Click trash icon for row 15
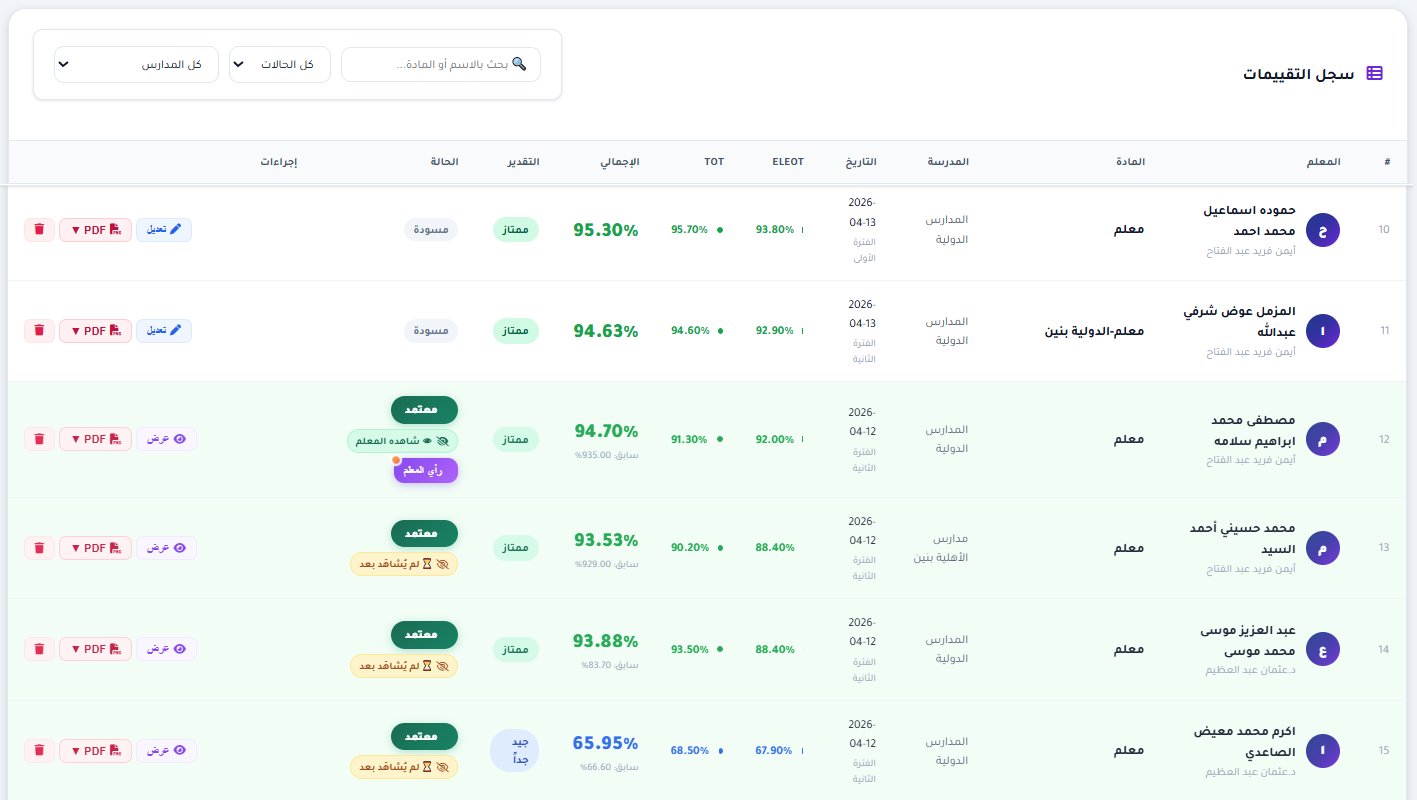The height and width of the screenshot is (800, 1417). pos(39,750)
